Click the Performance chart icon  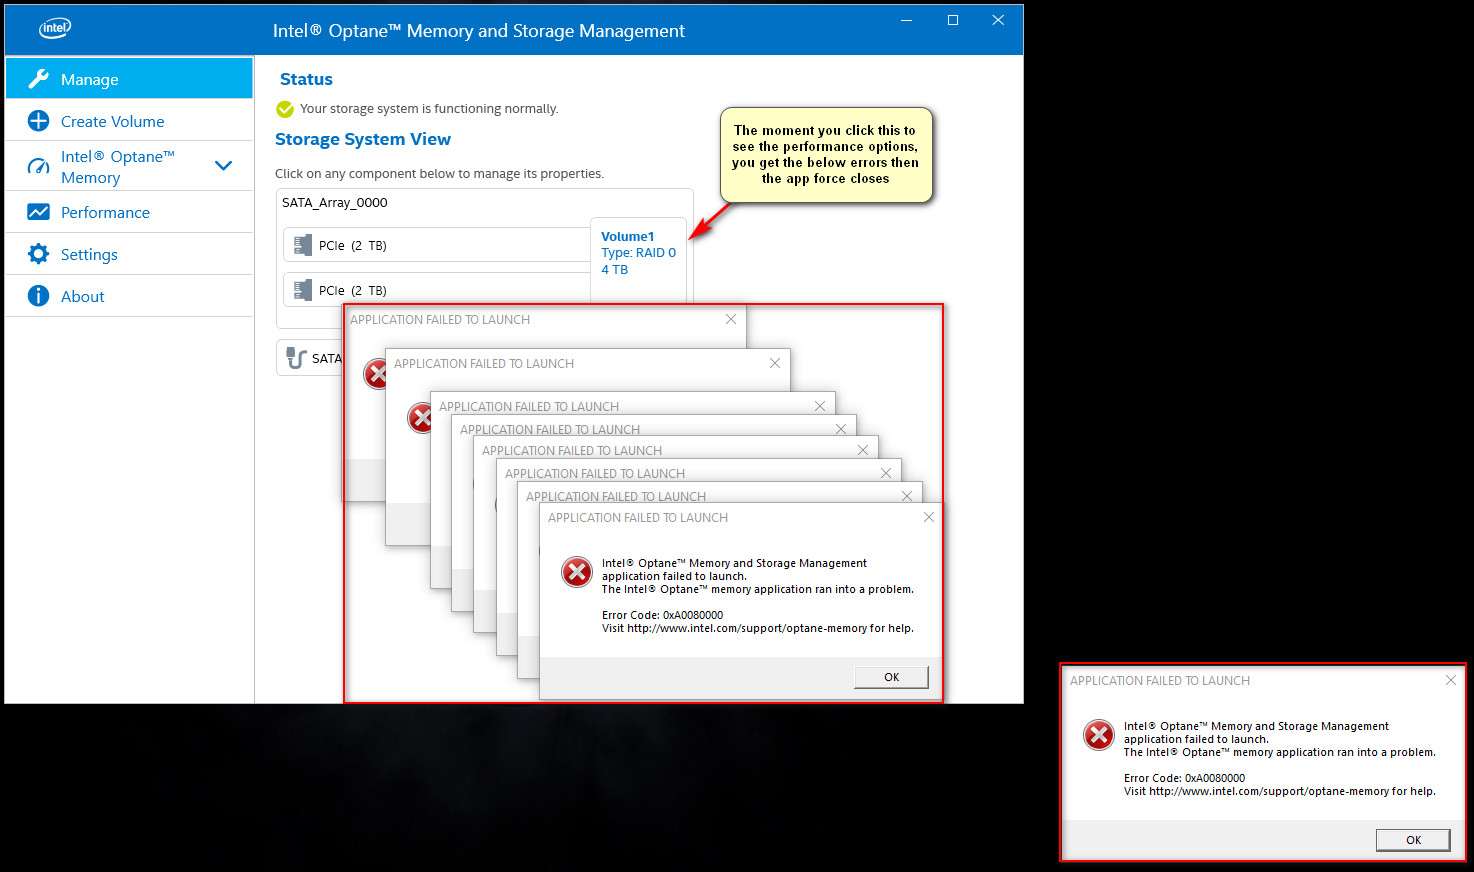tap(38, 212)
